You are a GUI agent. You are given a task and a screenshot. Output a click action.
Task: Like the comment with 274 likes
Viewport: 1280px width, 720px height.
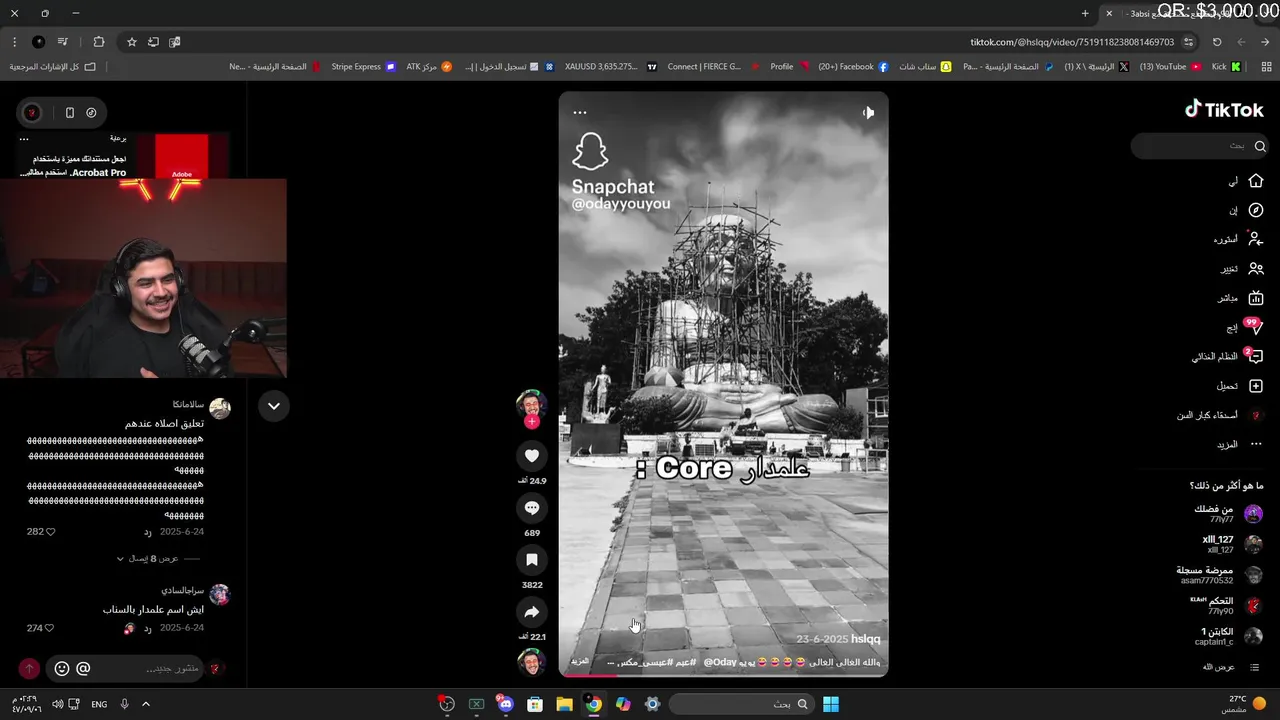tap(50, 628)
